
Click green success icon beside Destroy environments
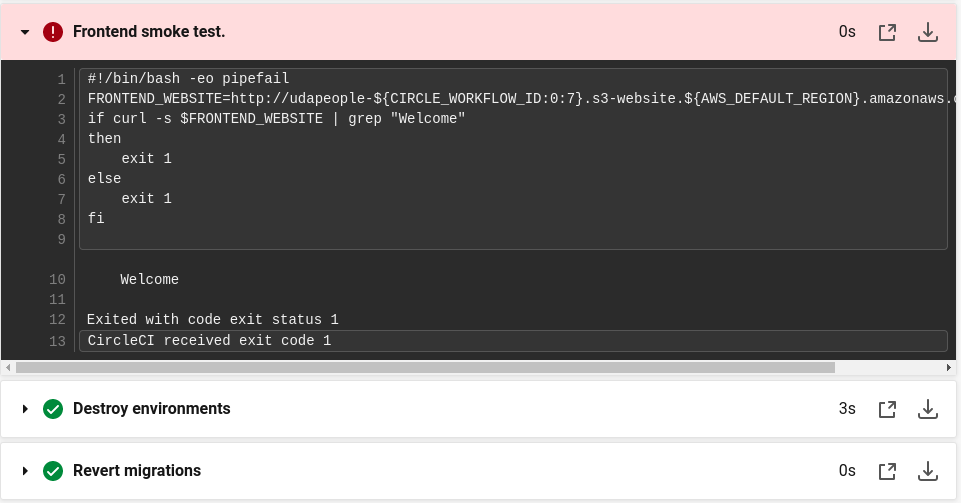[53, 409]
